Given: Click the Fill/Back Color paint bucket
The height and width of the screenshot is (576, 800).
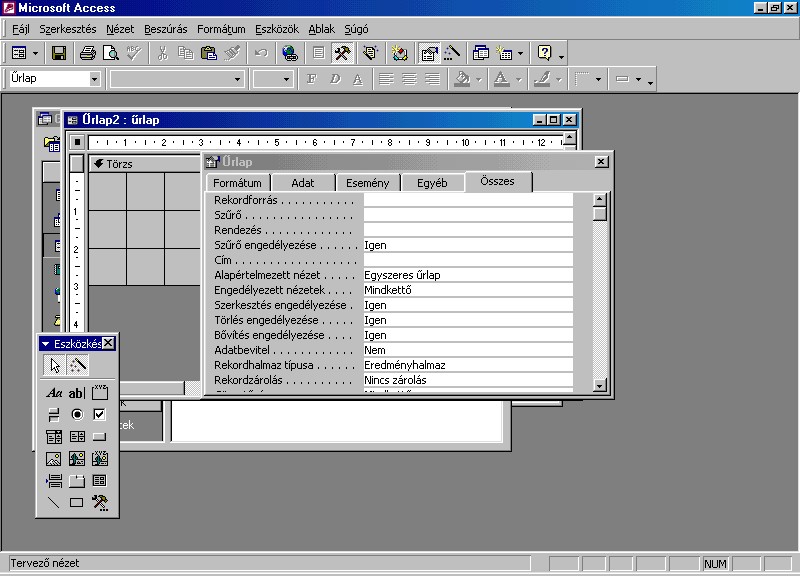Looking at the screenshot, I should pyautogui.click(x=461, y=79).
